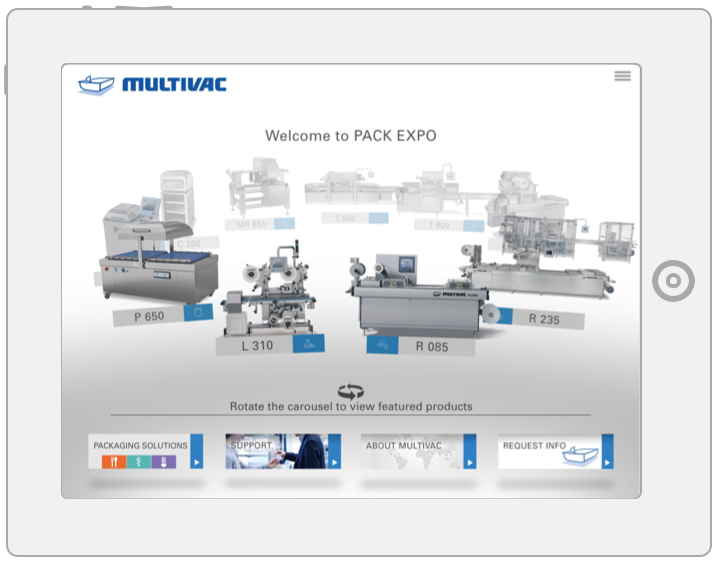Image resolution: width=718 pixels, height=563 pixels.
Task: Click the faded icon beside MR 831
Action: click(x=284, y=223)
